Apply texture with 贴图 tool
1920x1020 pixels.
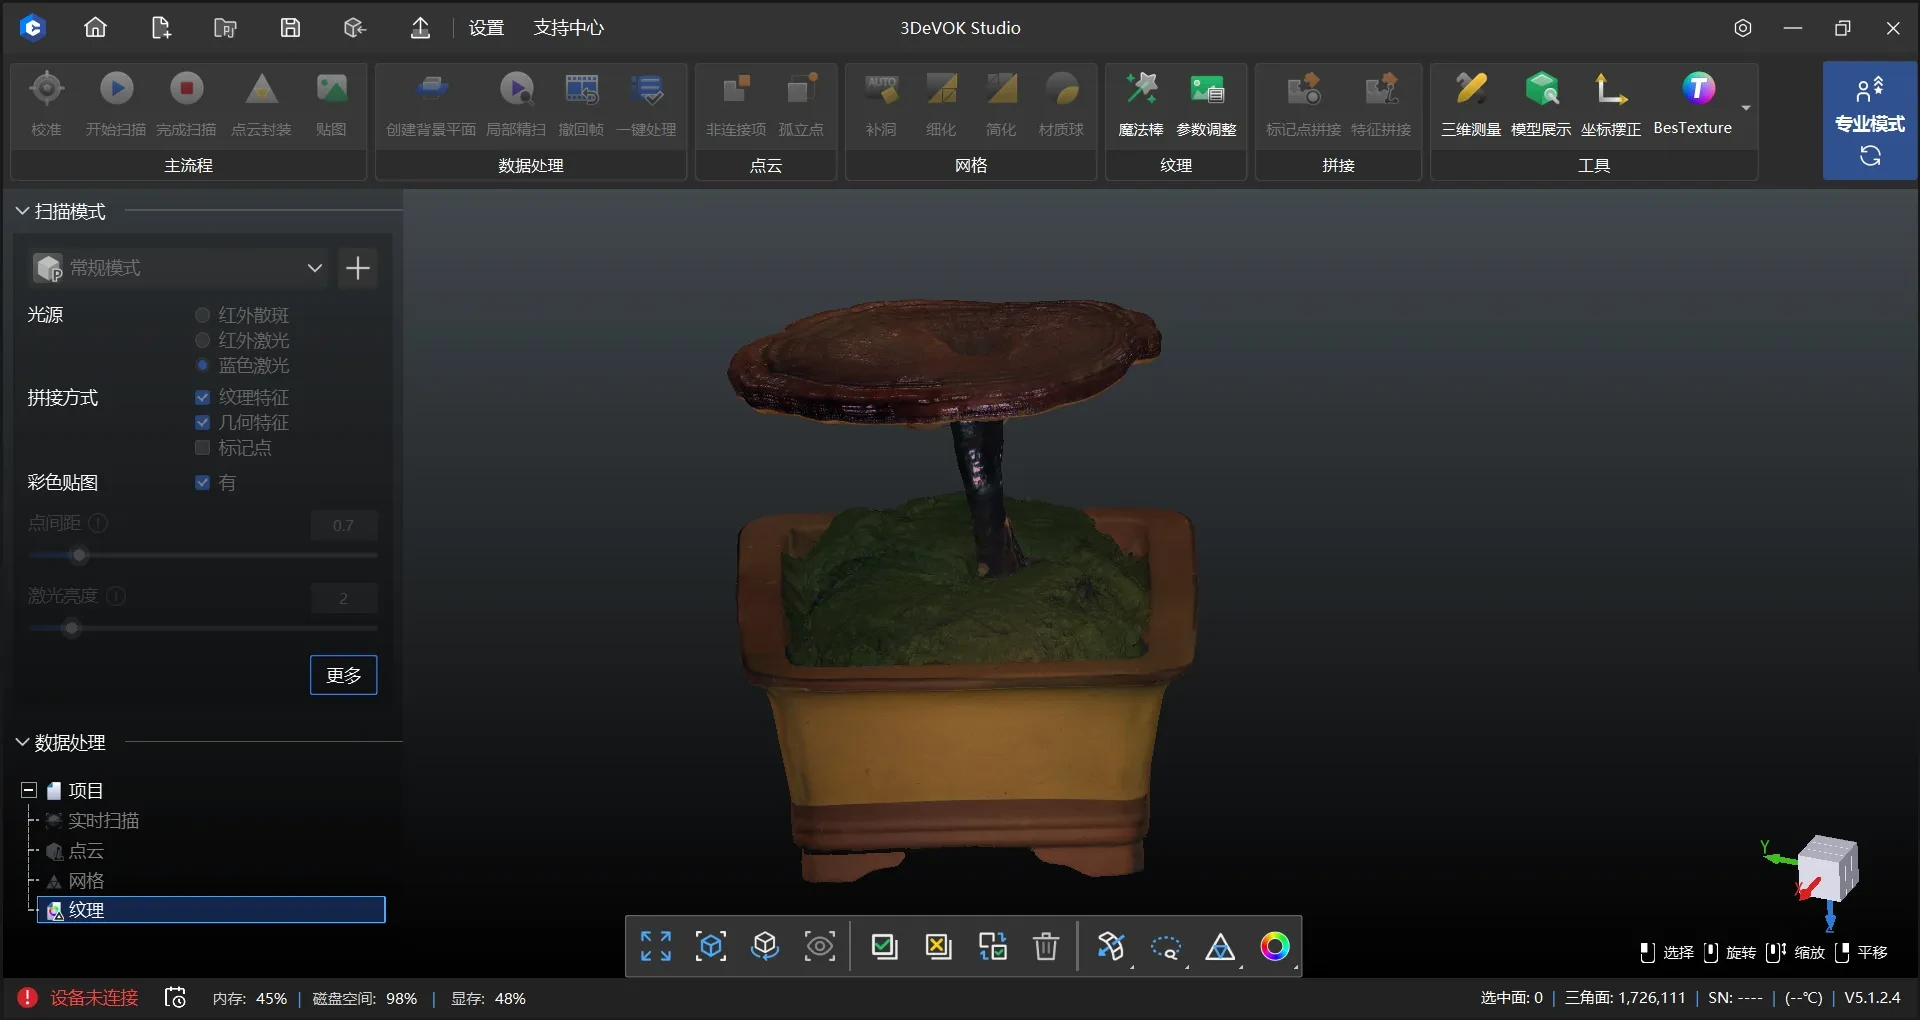pos(331,104)
